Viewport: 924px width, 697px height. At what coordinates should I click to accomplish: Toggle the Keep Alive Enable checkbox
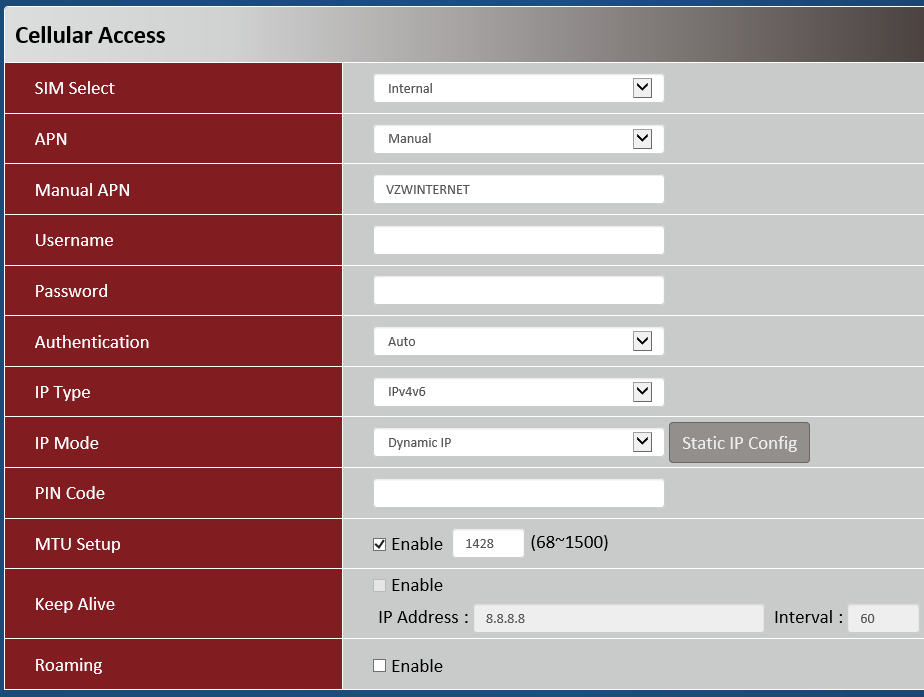[380, 585]
